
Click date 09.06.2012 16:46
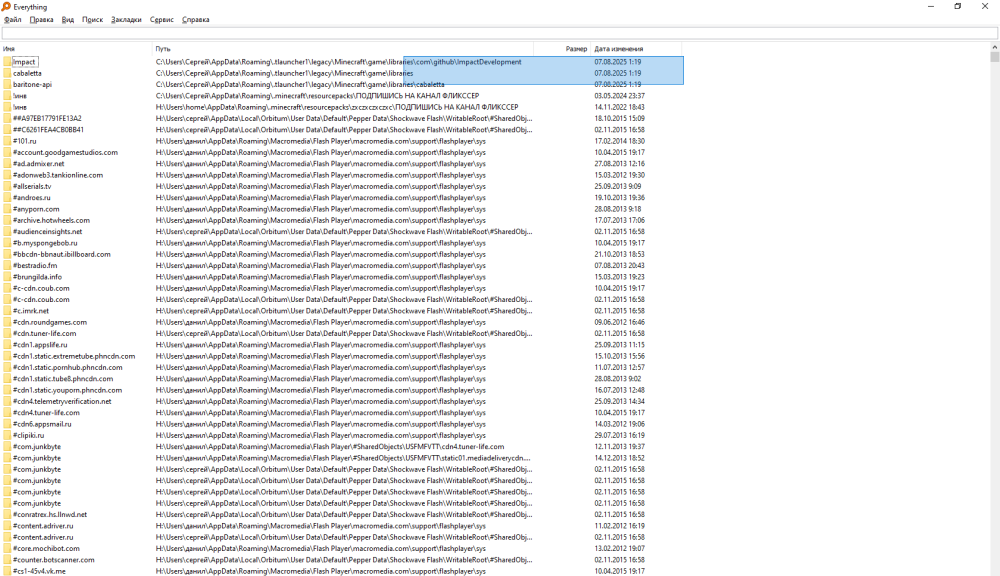tap(619, 322)
